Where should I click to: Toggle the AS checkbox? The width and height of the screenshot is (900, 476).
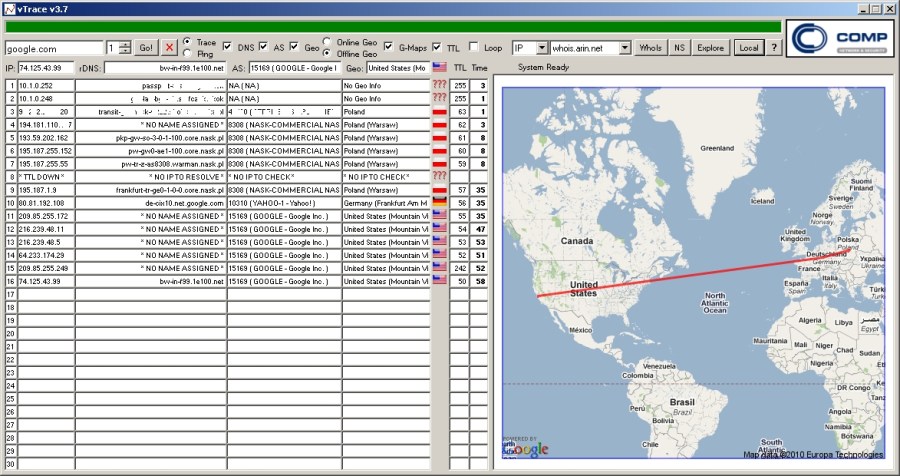[x=263, y=47]
